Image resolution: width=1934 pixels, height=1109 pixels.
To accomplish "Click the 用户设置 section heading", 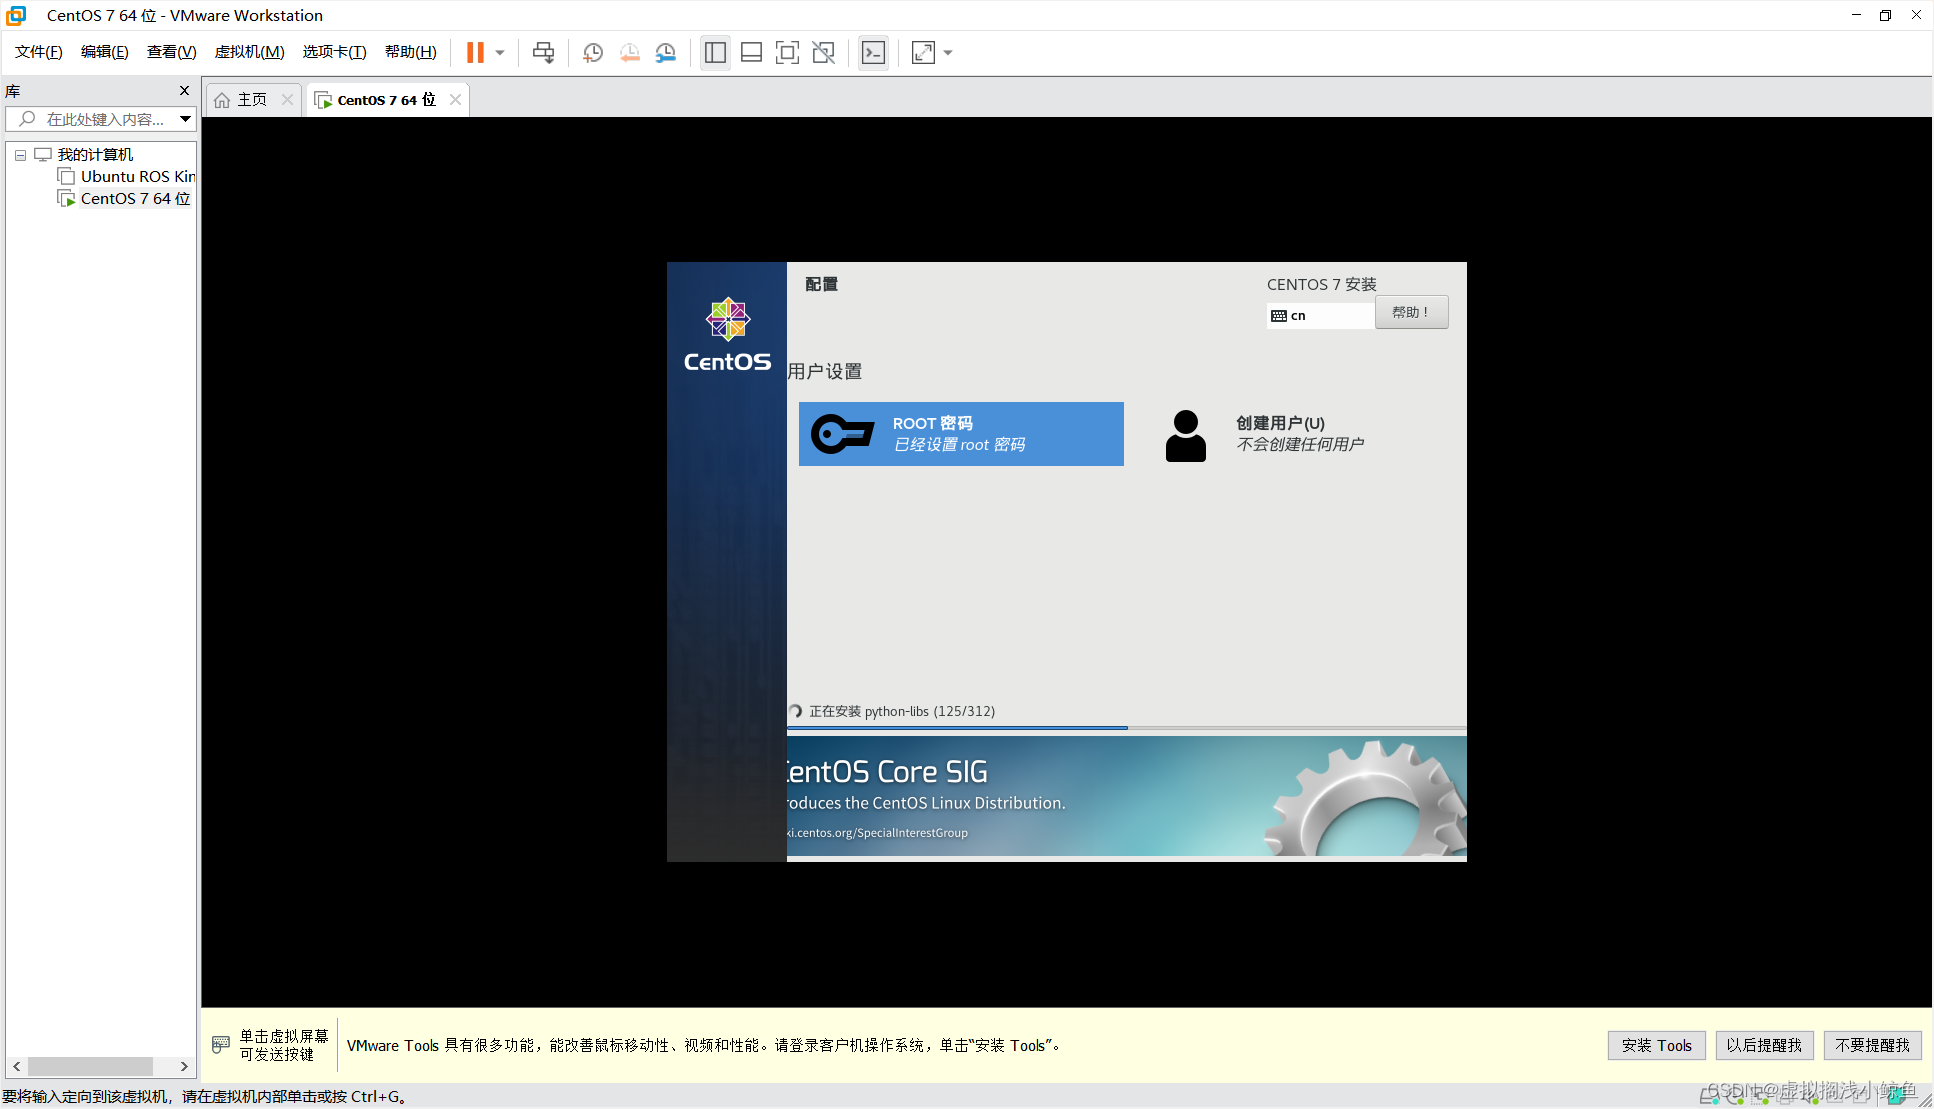I will coord(825,372).
